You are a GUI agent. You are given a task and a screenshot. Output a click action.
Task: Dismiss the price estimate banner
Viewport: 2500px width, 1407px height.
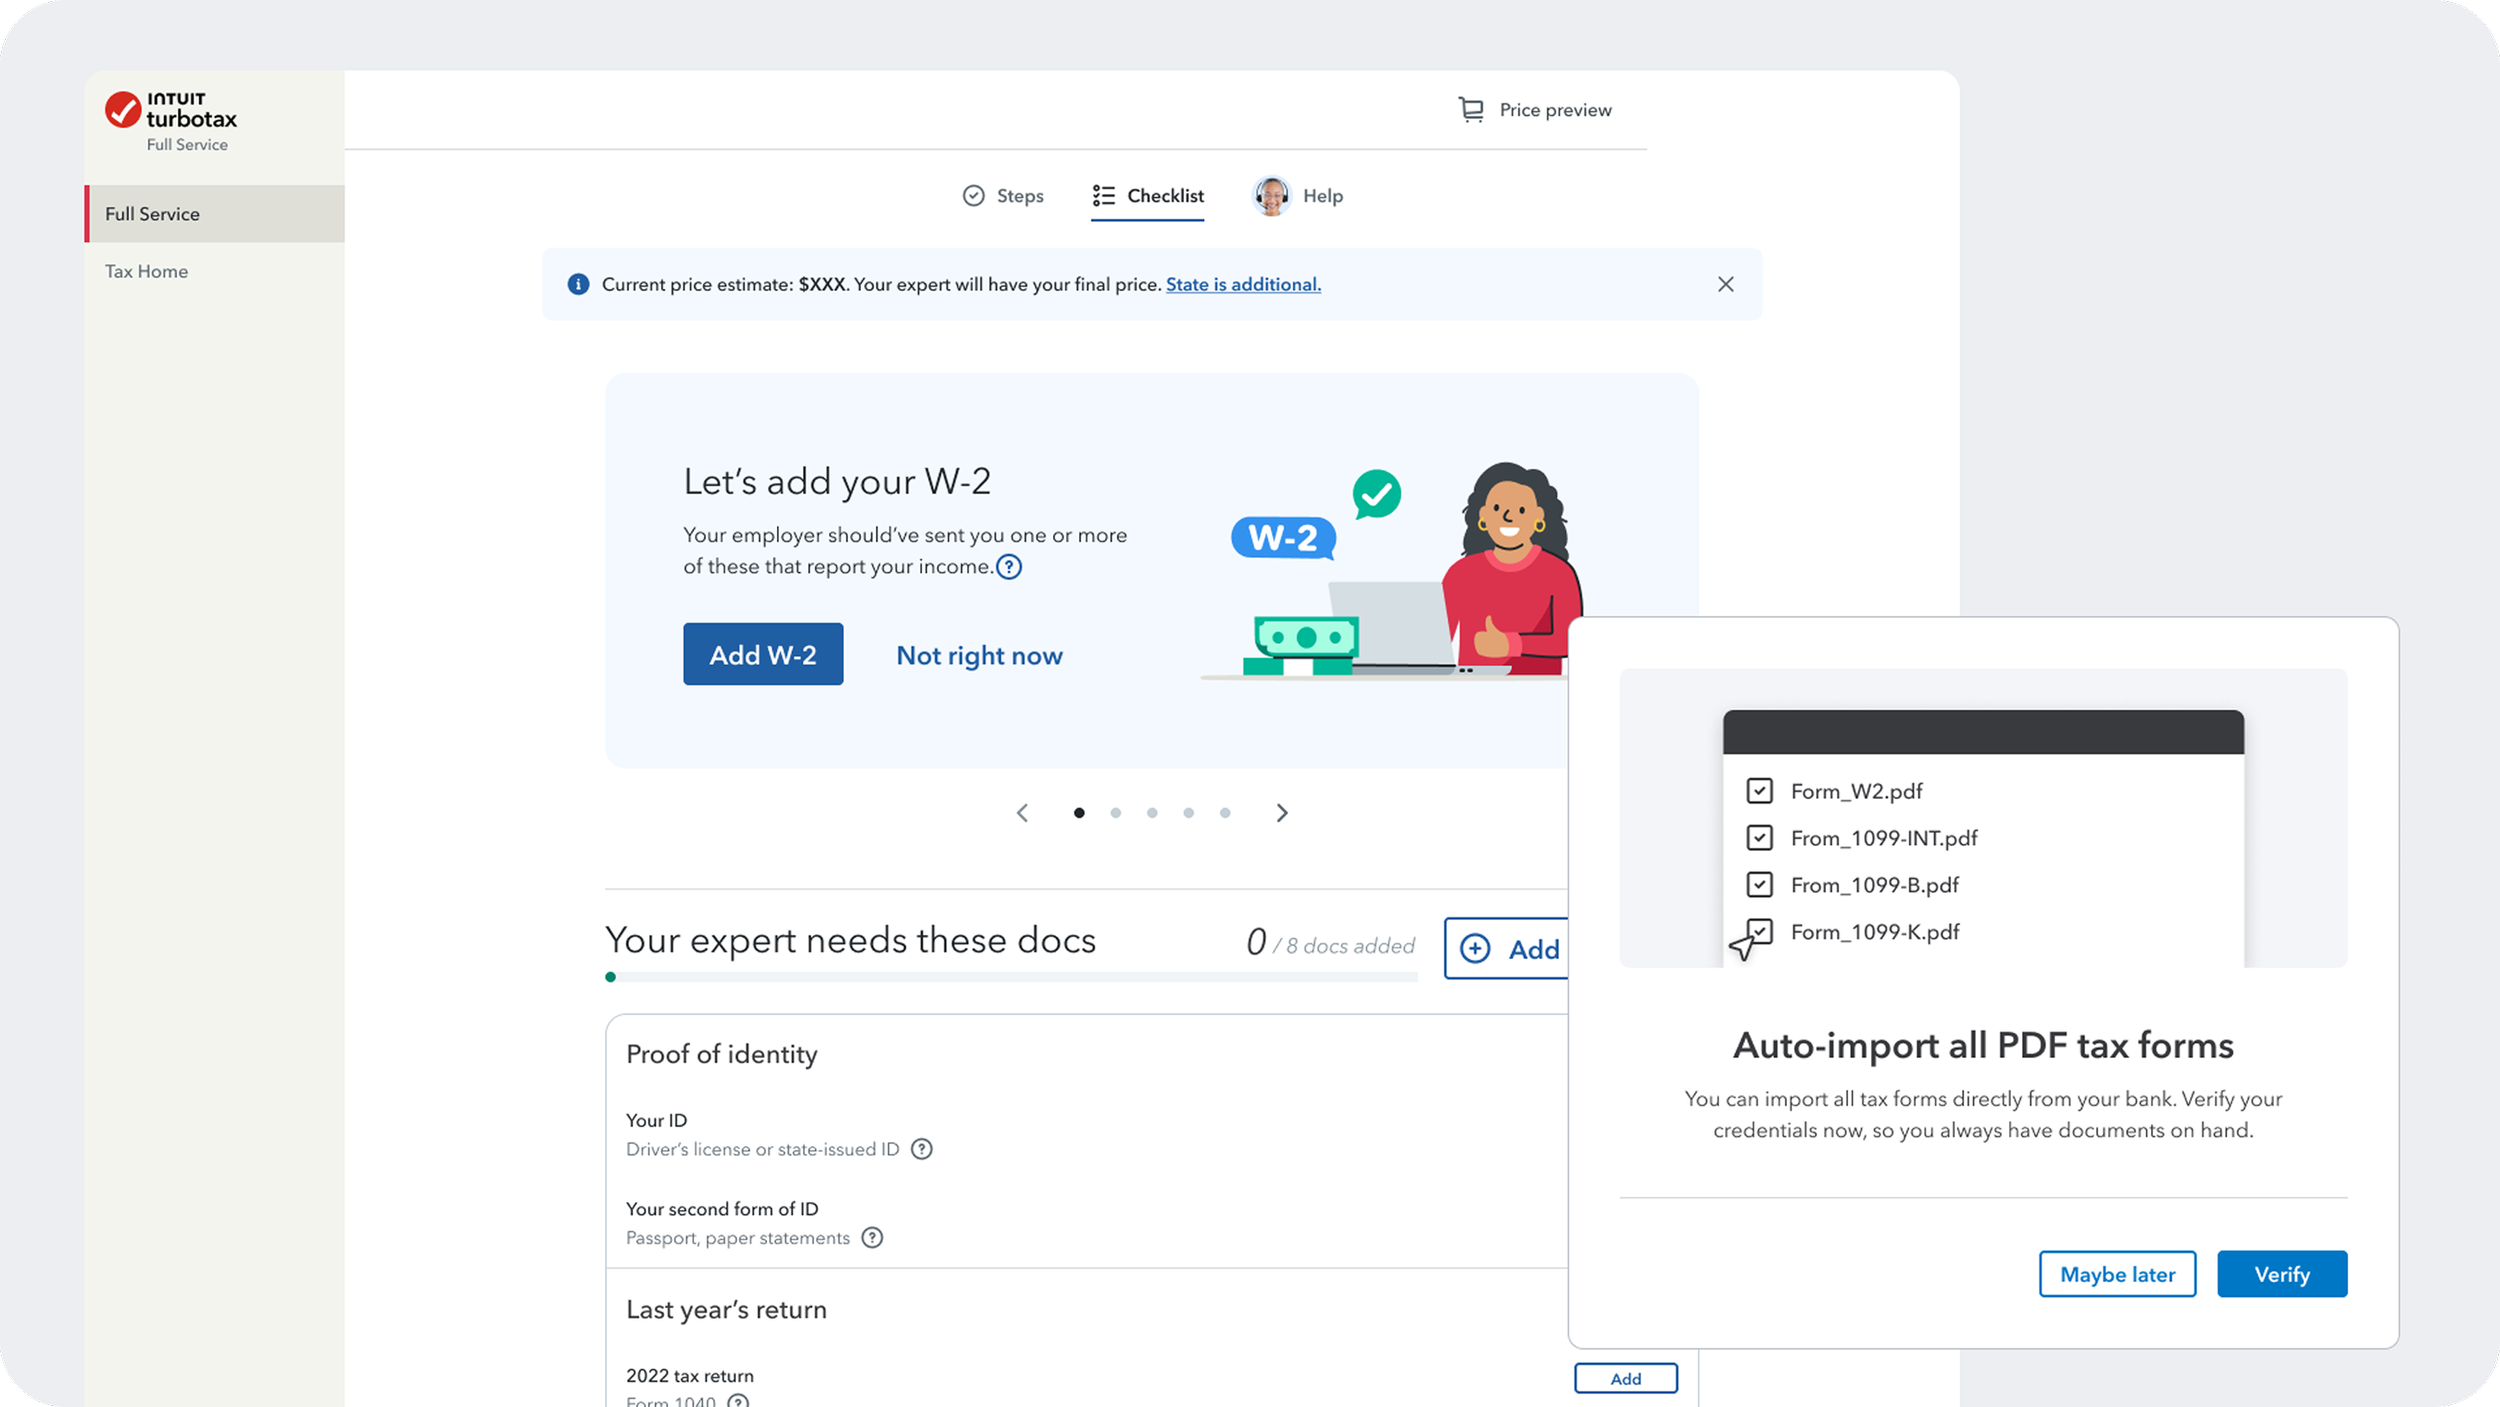tap(1725, 284)
